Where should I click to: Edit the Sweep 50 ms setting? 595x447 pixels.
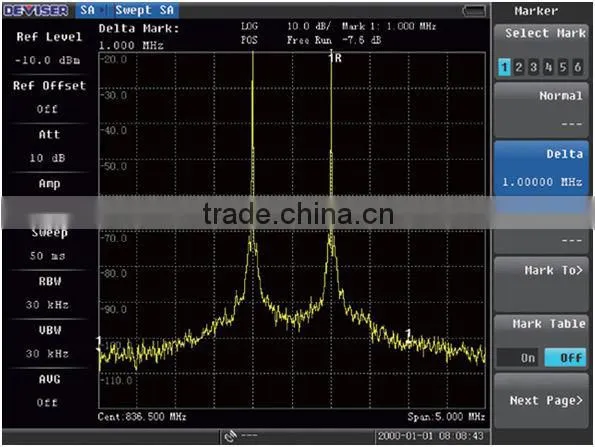point(49,244)
